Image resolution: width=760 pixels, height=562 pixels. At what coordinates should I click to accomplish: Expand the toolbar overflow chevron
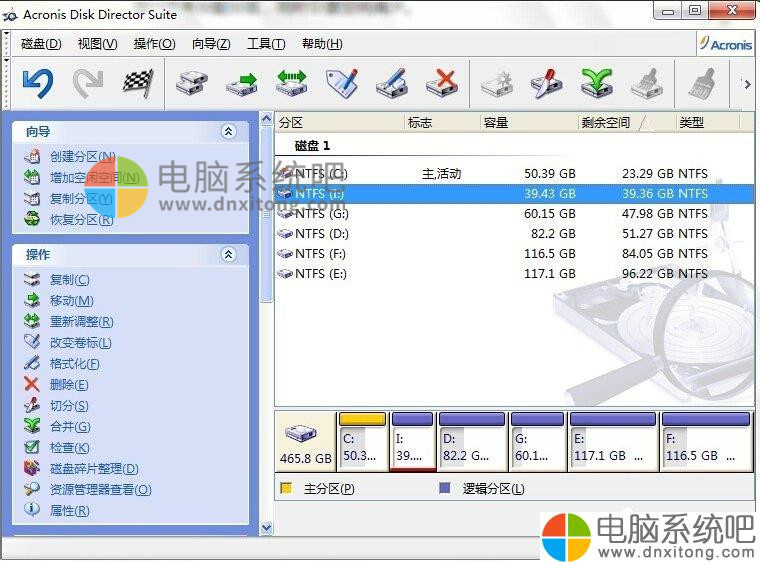pos(747,84)
